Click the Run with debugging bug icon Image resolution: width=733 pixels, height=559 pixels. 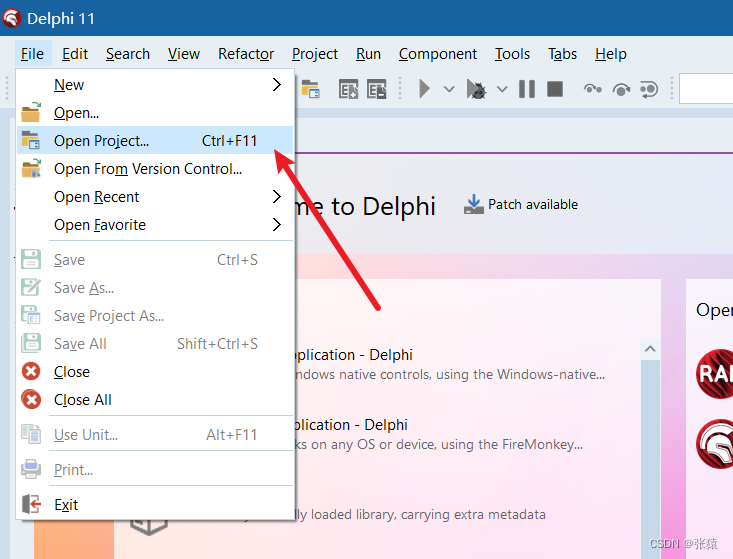pyautogui.click(x=476, y=89)
